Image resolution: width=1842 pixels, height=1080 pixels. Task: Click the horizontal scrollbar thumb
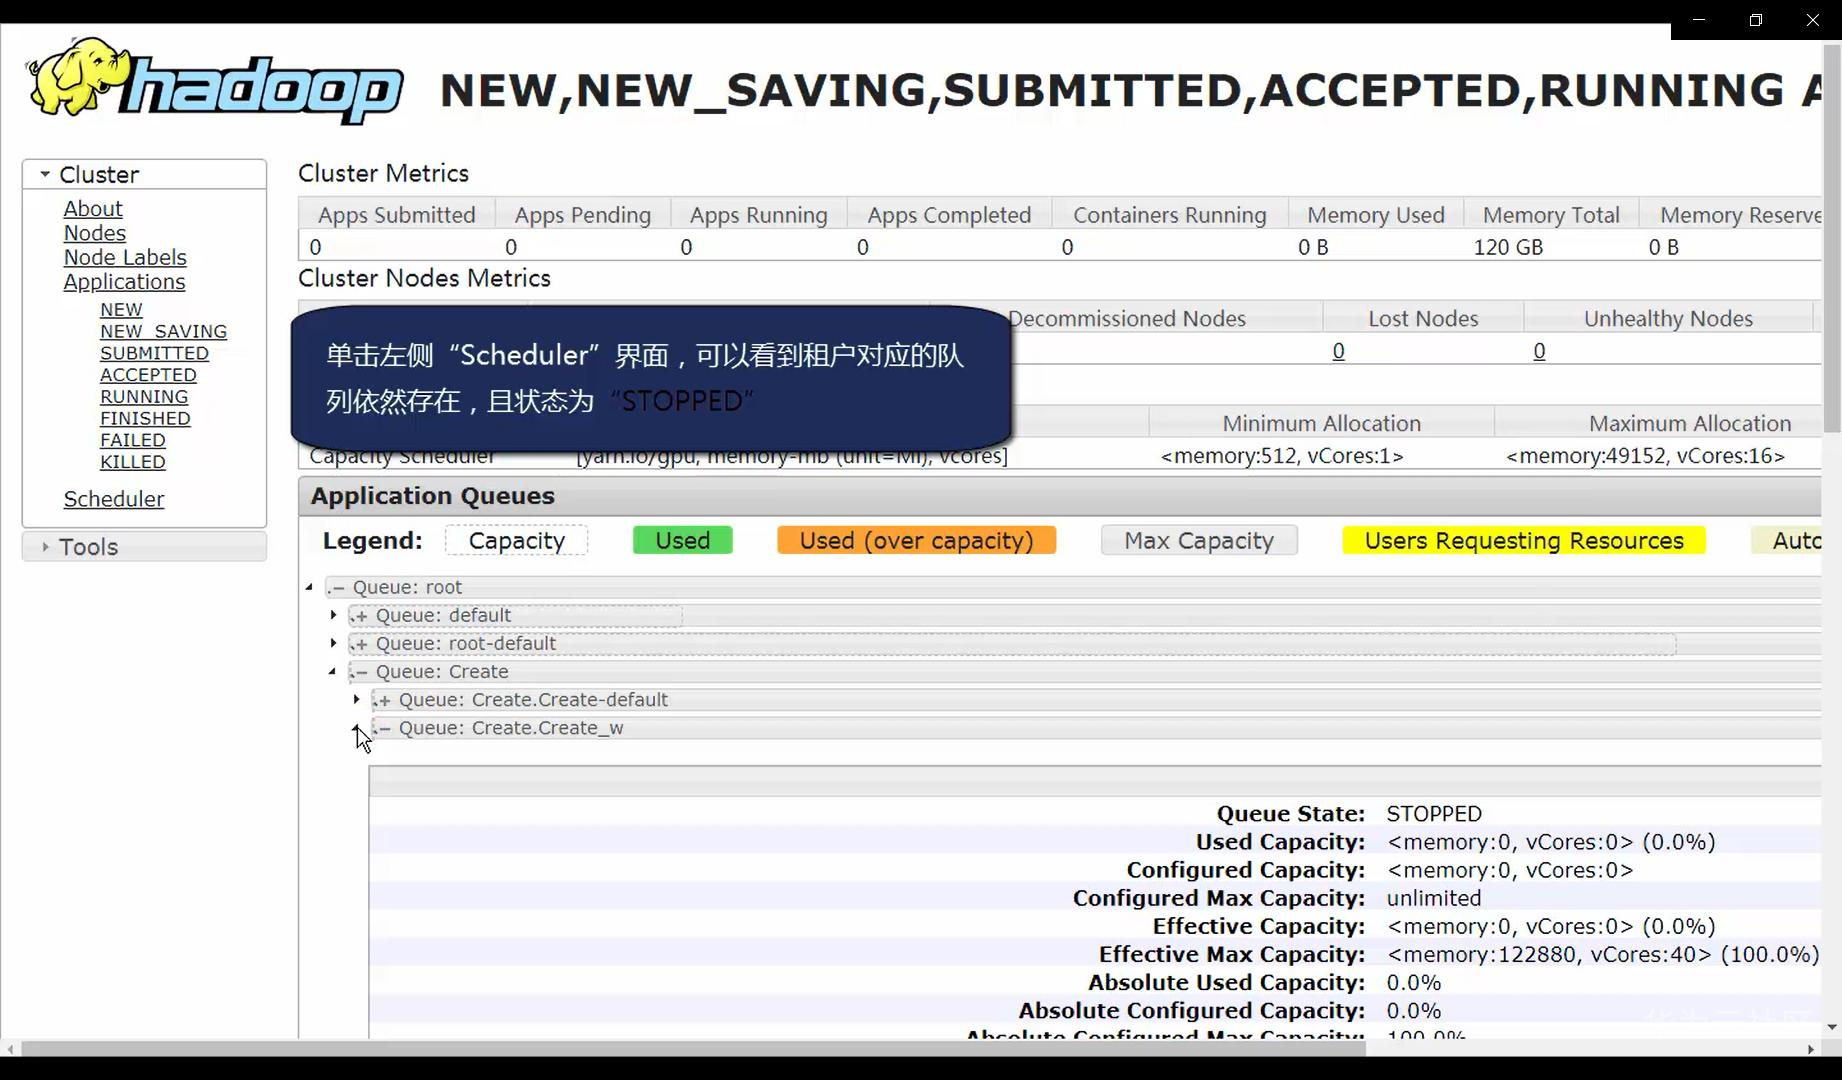click(x=693, y=1048)
